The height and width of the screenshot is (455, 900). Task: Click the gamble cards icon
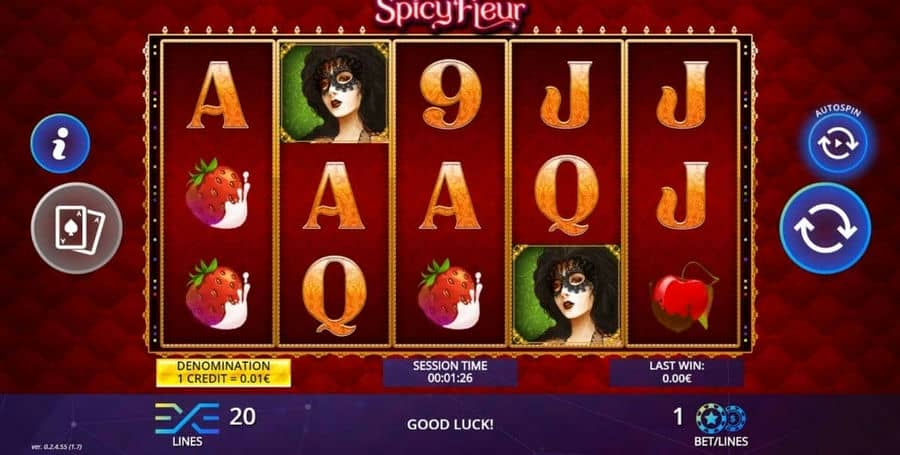coord(76,228)
